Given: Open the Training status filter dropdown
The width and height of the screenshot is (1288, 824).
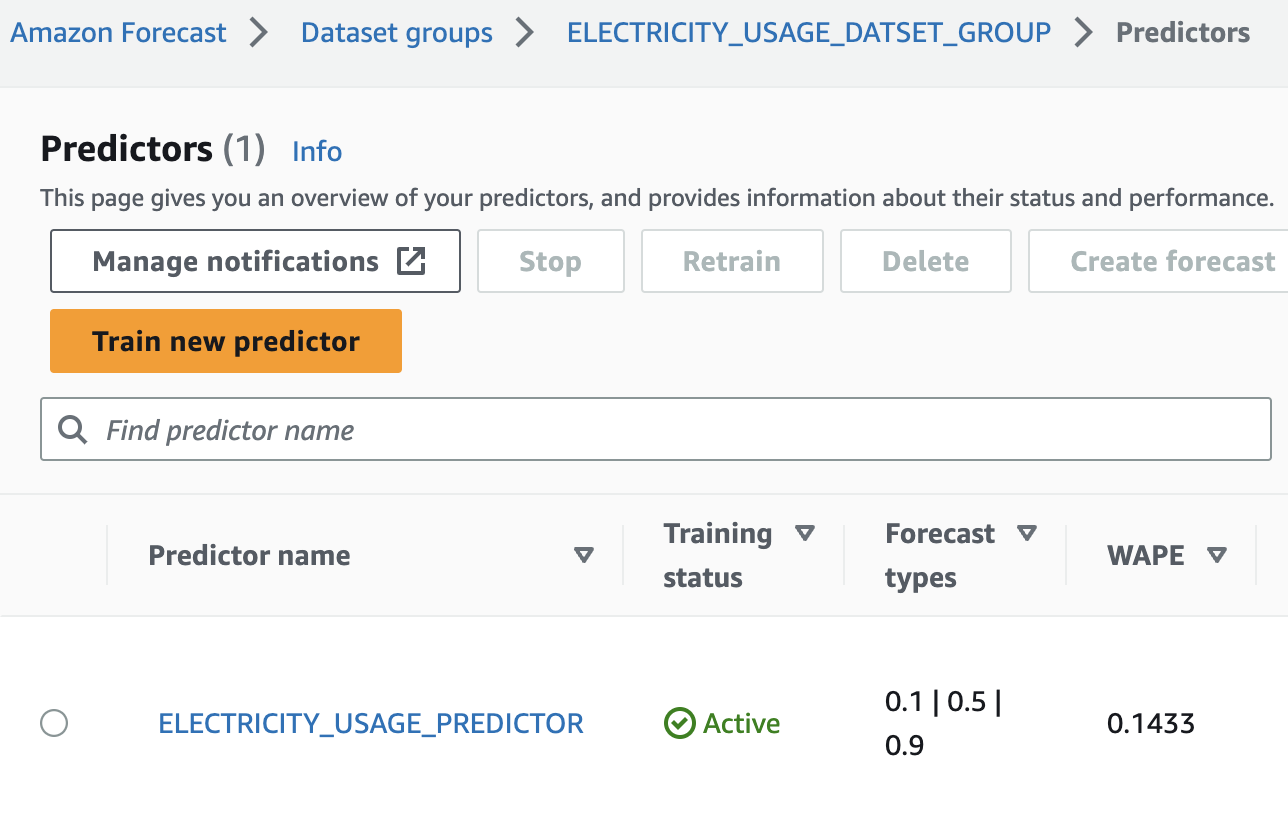Looking at the screenshot, I should [806, 533].
